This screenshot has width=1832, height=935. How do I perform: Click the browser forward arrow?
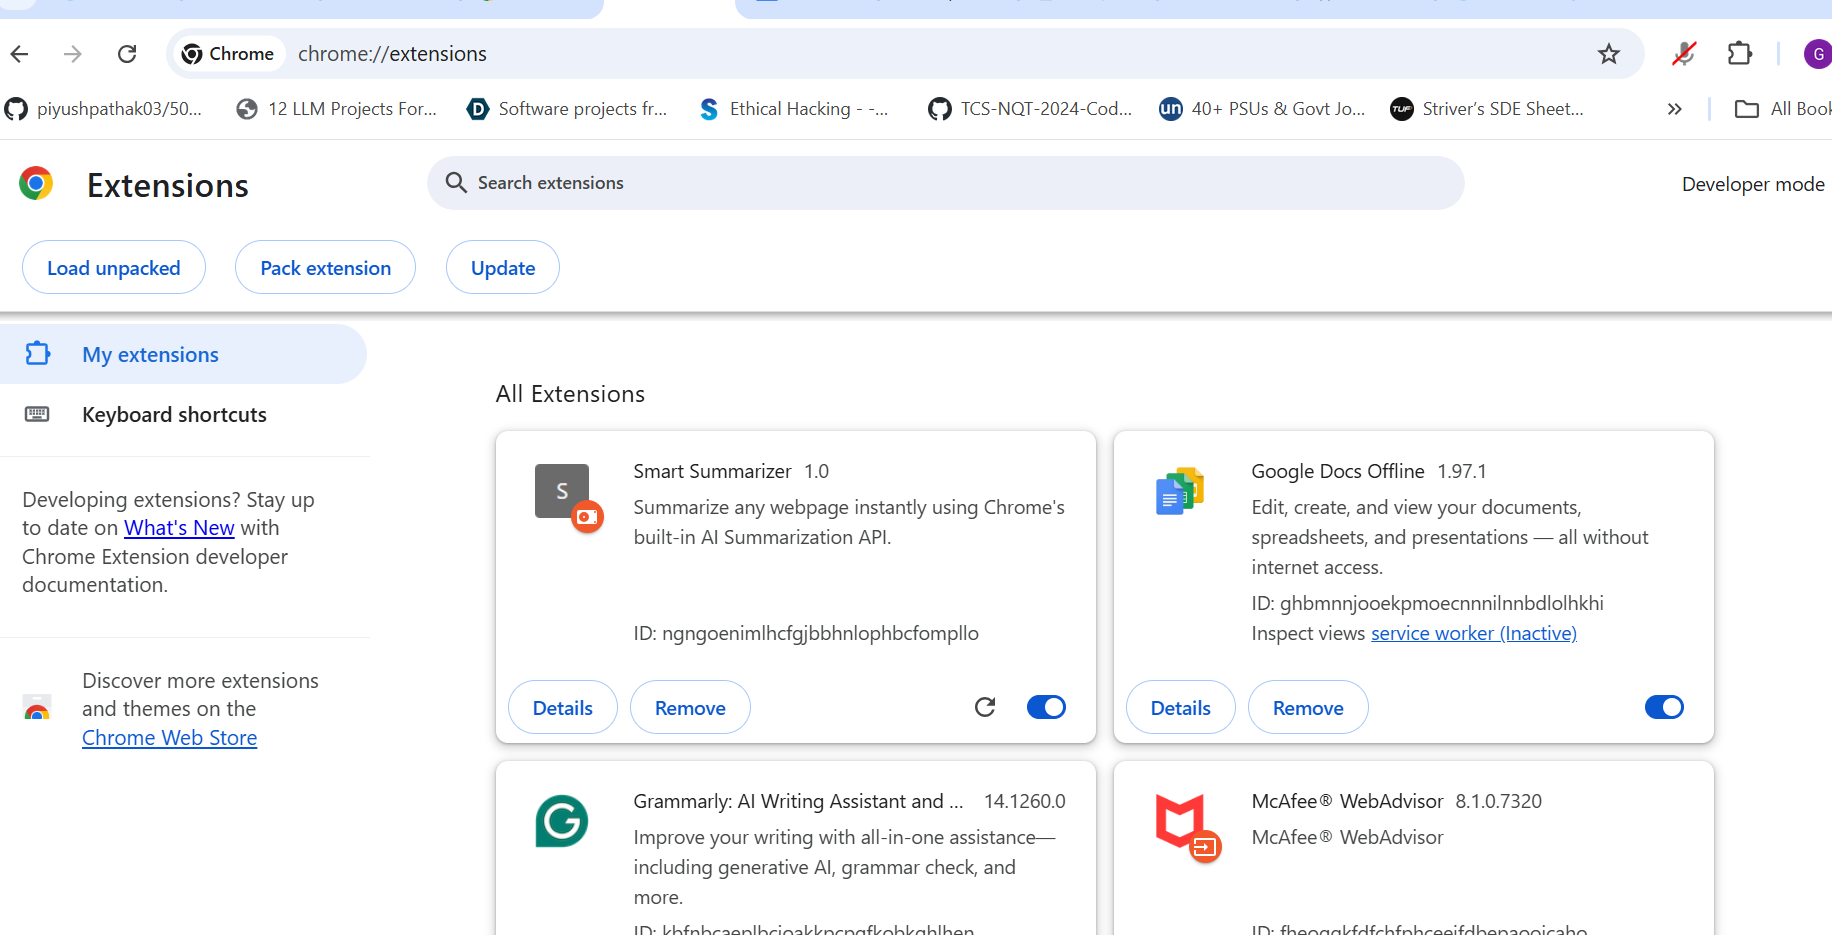[x=73, y=54]
